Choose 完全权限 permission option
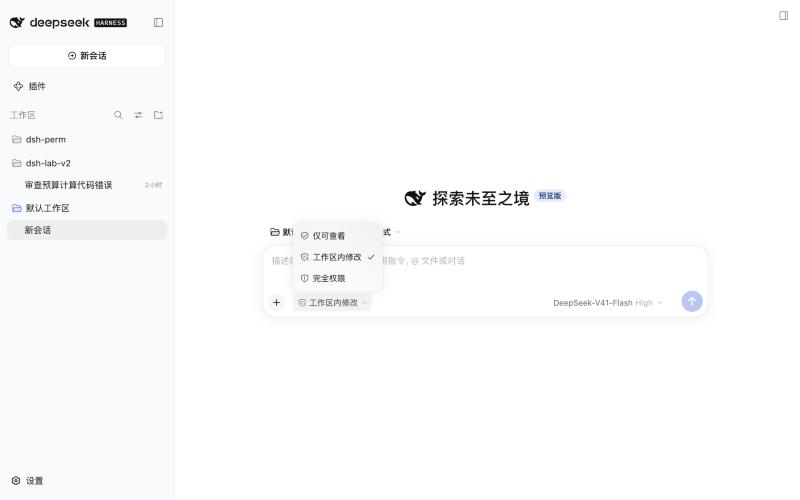The image size is (800, 500). 337,279
